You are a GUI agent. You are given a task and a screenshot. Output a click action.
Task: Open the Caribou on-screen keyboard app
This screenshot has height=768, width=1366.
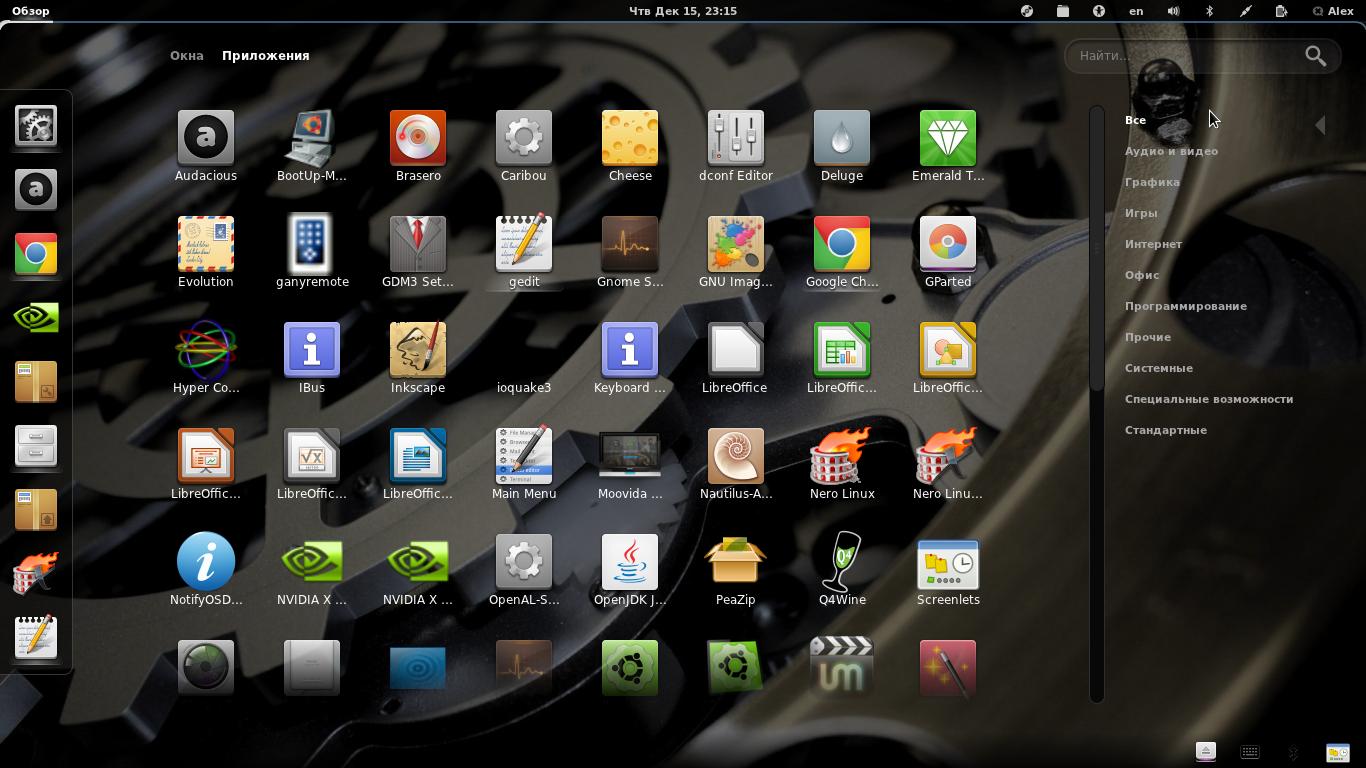tap(524, 146)
